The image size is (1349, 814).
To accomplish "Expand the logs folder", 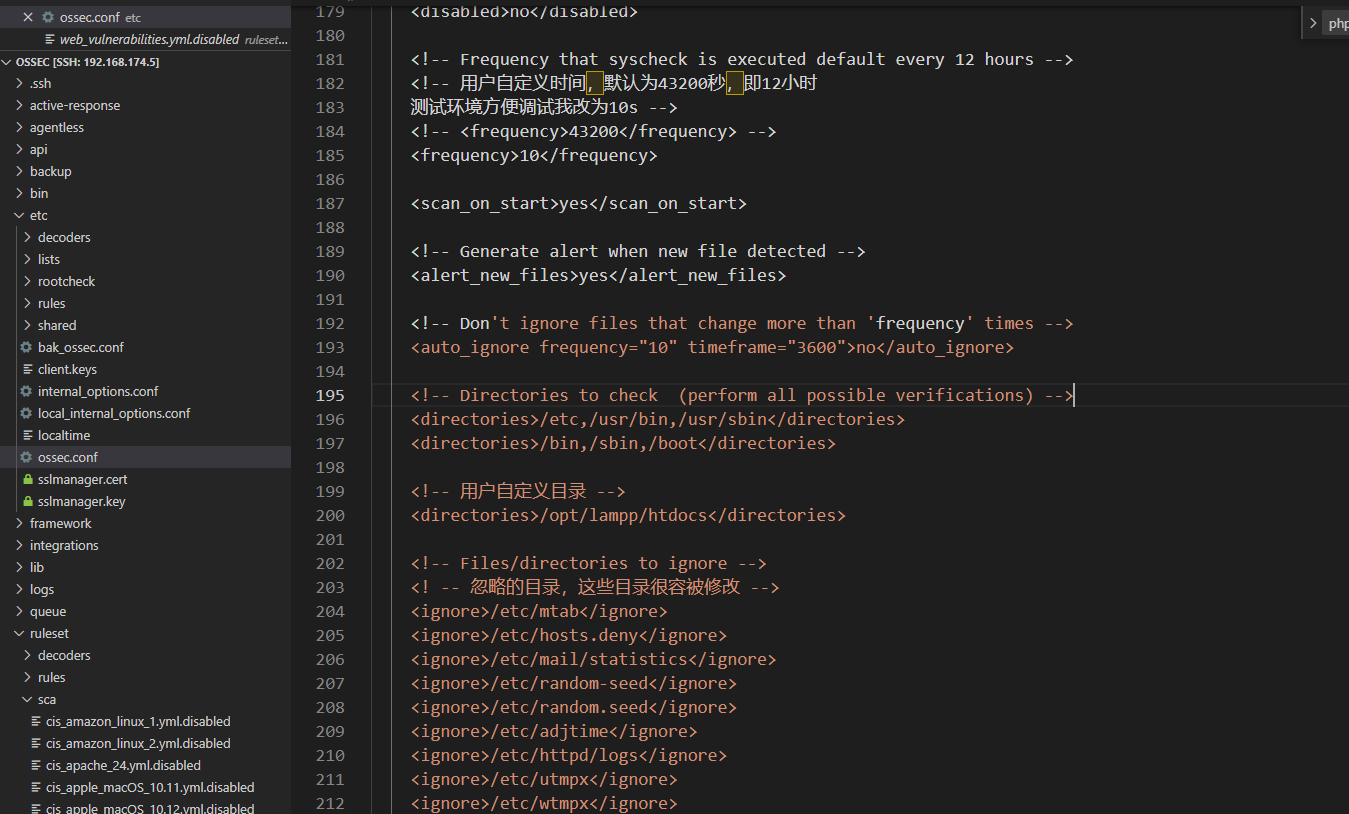I will tap(20, 589).
